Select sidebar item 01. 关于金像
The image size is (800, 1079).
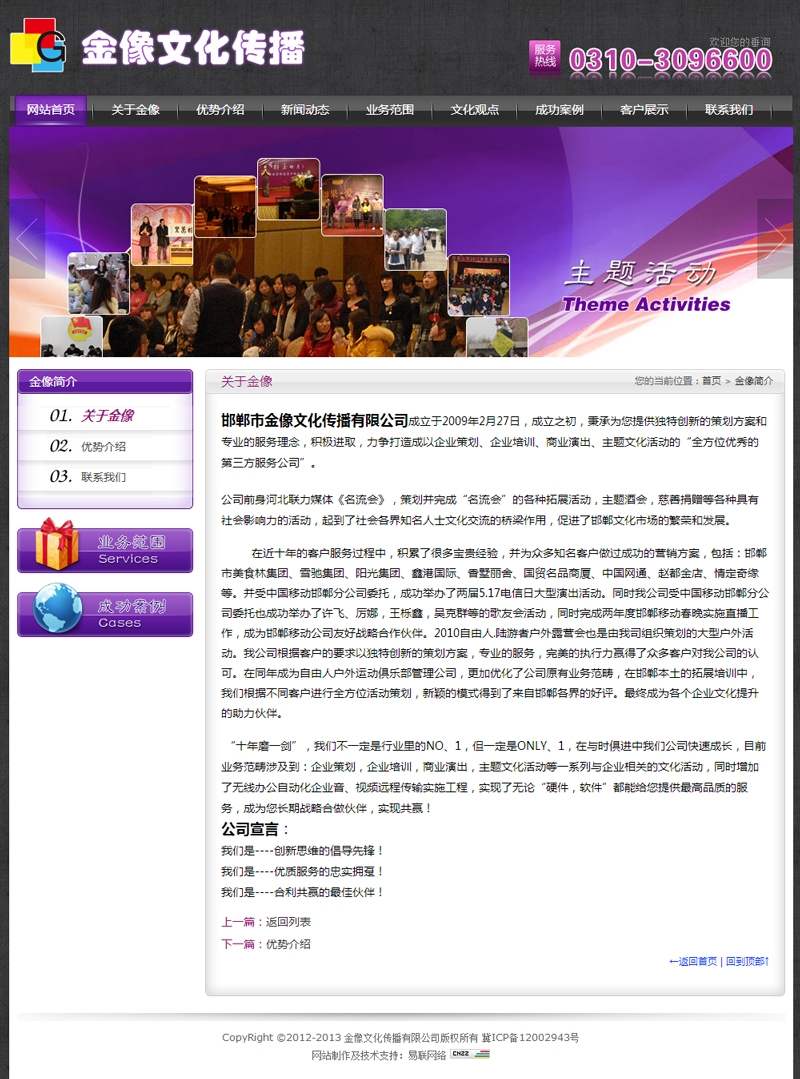coord(106,416)
